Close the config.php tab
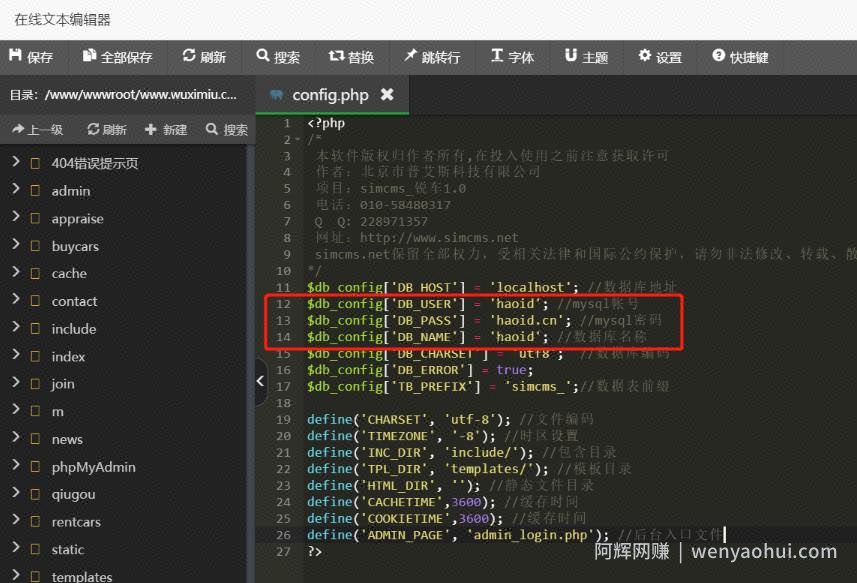Screen dimensions: 857x583 pyautogui.click(x=387, y=95)
